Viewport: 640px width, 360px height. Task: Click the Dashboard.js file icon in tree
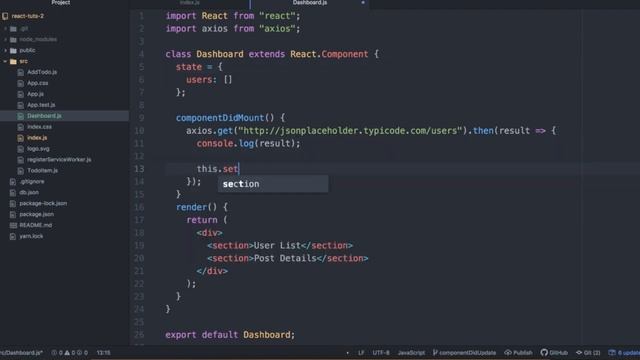point(20,116)
